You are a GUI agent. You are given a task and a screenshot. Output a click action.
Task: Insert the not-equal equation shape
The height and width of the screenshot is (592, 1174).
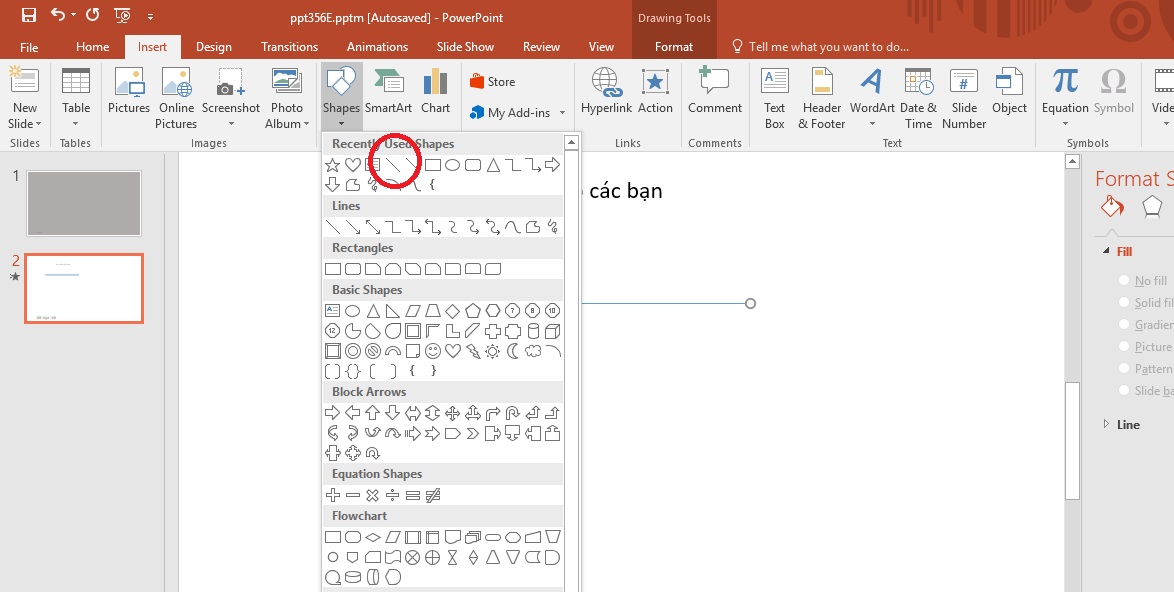tap(433, 495)
